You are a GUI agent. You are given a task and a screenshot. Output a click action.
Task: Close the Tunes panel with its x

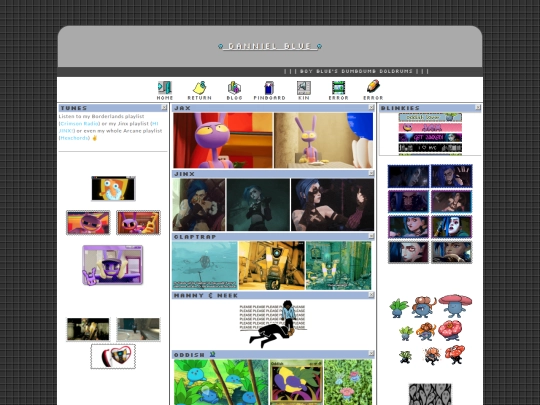(164, 108)
